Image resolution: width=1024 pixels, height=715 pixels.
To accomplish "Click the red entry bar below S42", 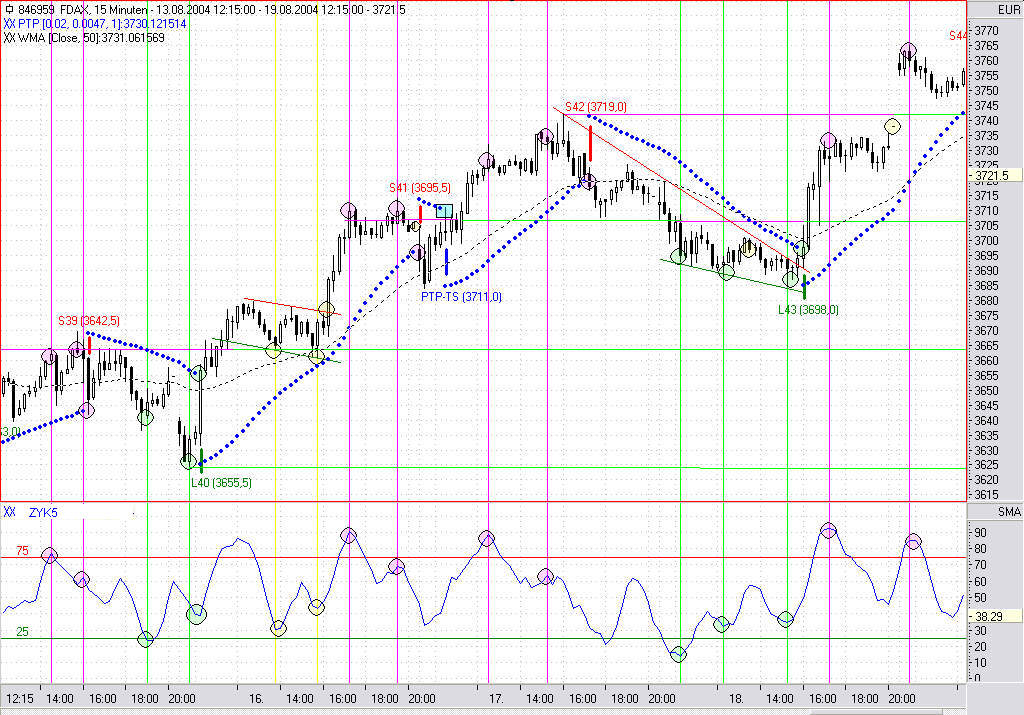I will coord(590,143).
